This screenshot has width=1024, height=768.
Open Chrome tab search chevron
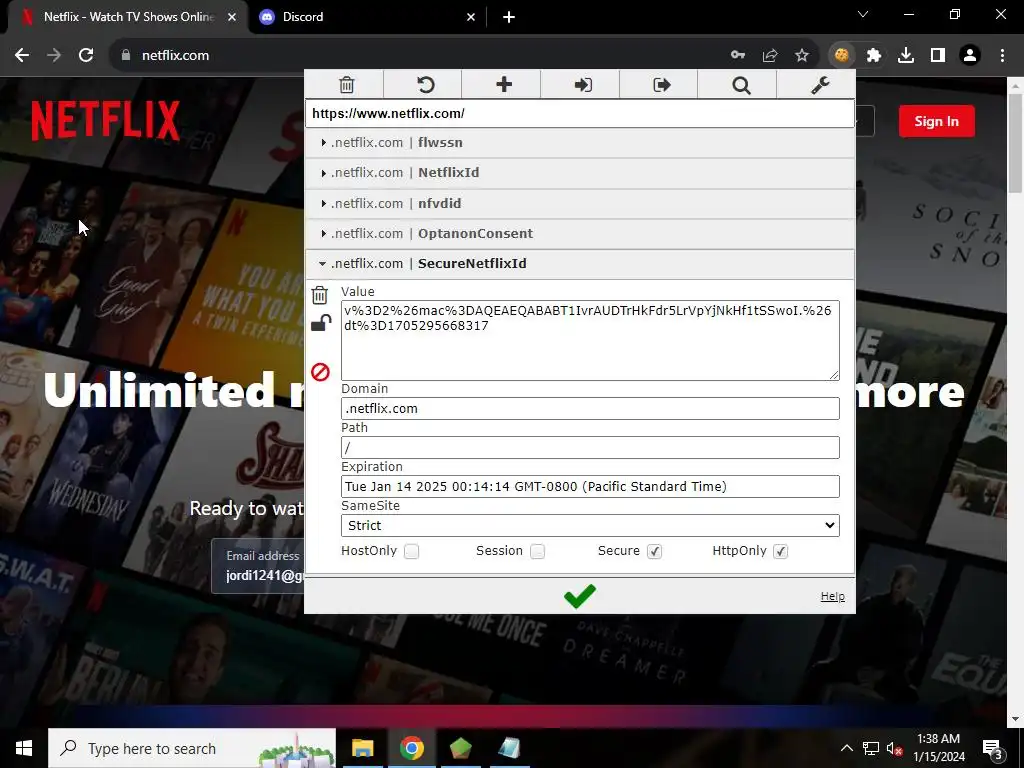863,14
